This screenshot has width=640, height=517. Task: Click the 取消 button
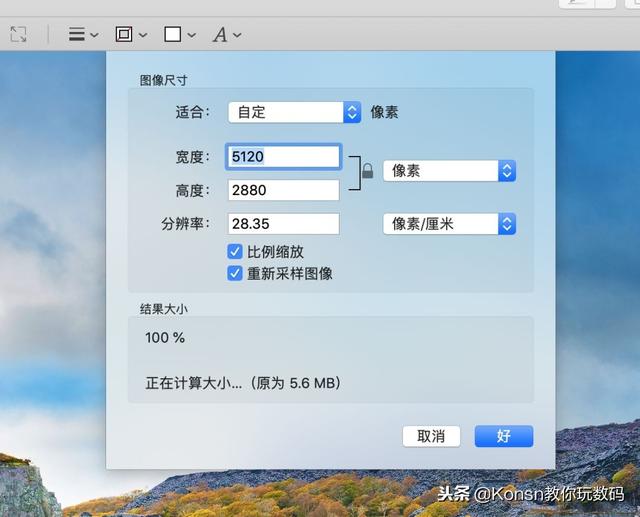coord(431,436)
